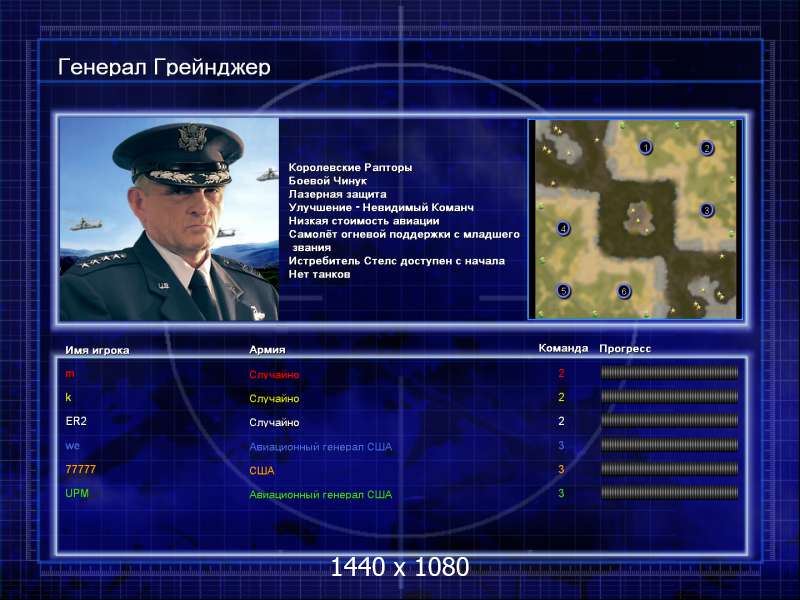
Task: Click UPM player name
Action: point(77,493)
